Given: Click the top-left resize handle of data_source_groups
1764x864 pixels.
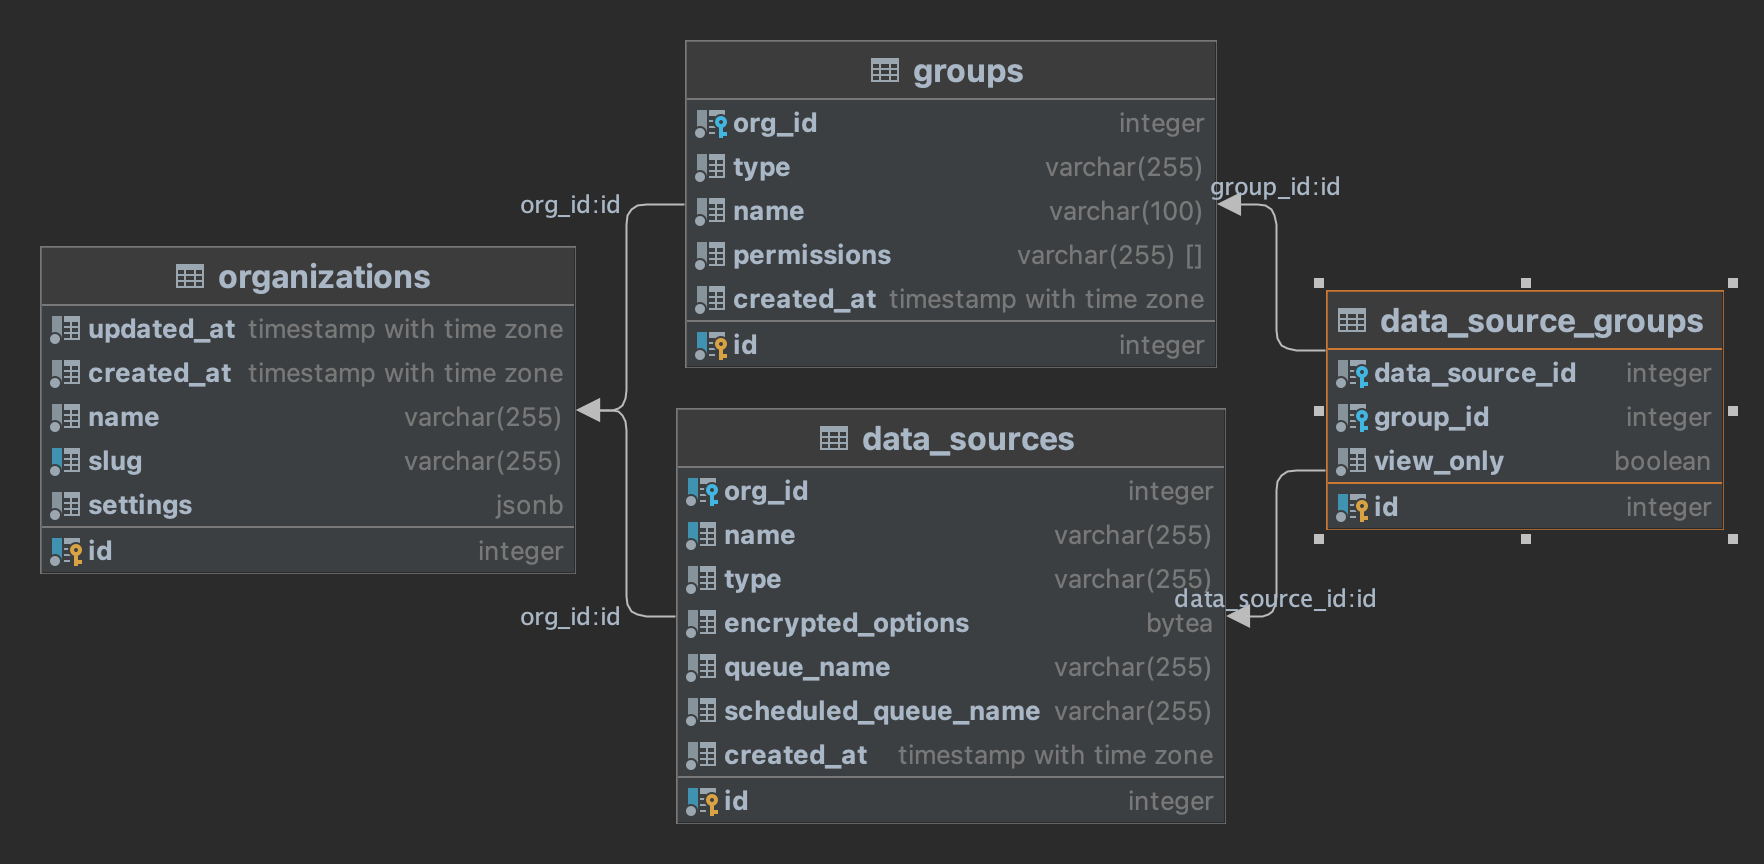Looking at the screenshot, I should tap(1319, 283).
